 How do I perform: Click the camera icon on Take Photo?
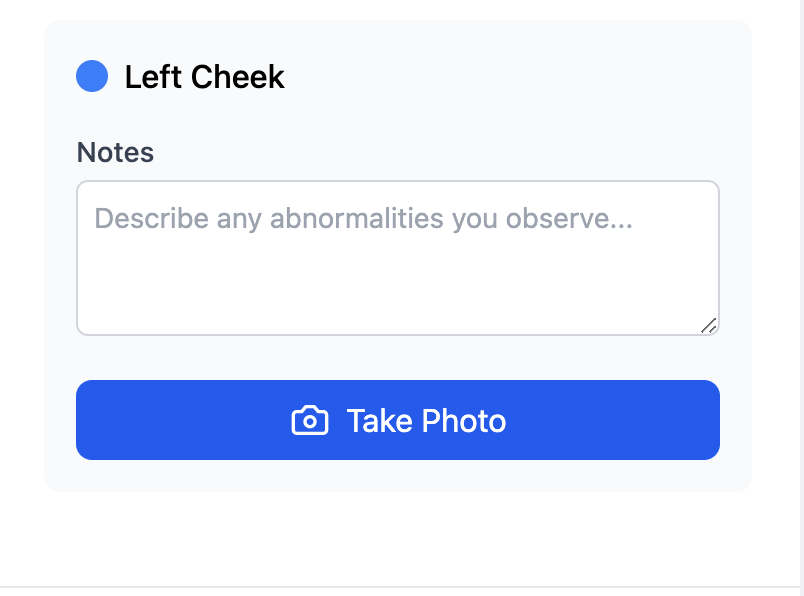pos(310,421)
